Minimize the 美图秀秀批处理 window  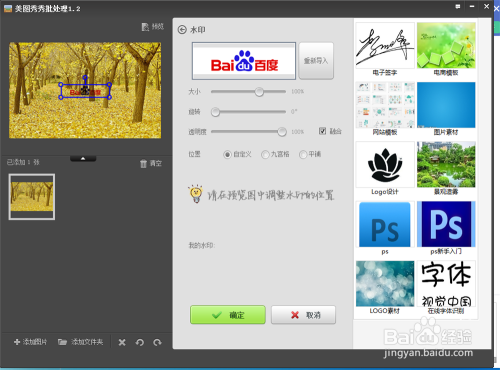(472, 6)
